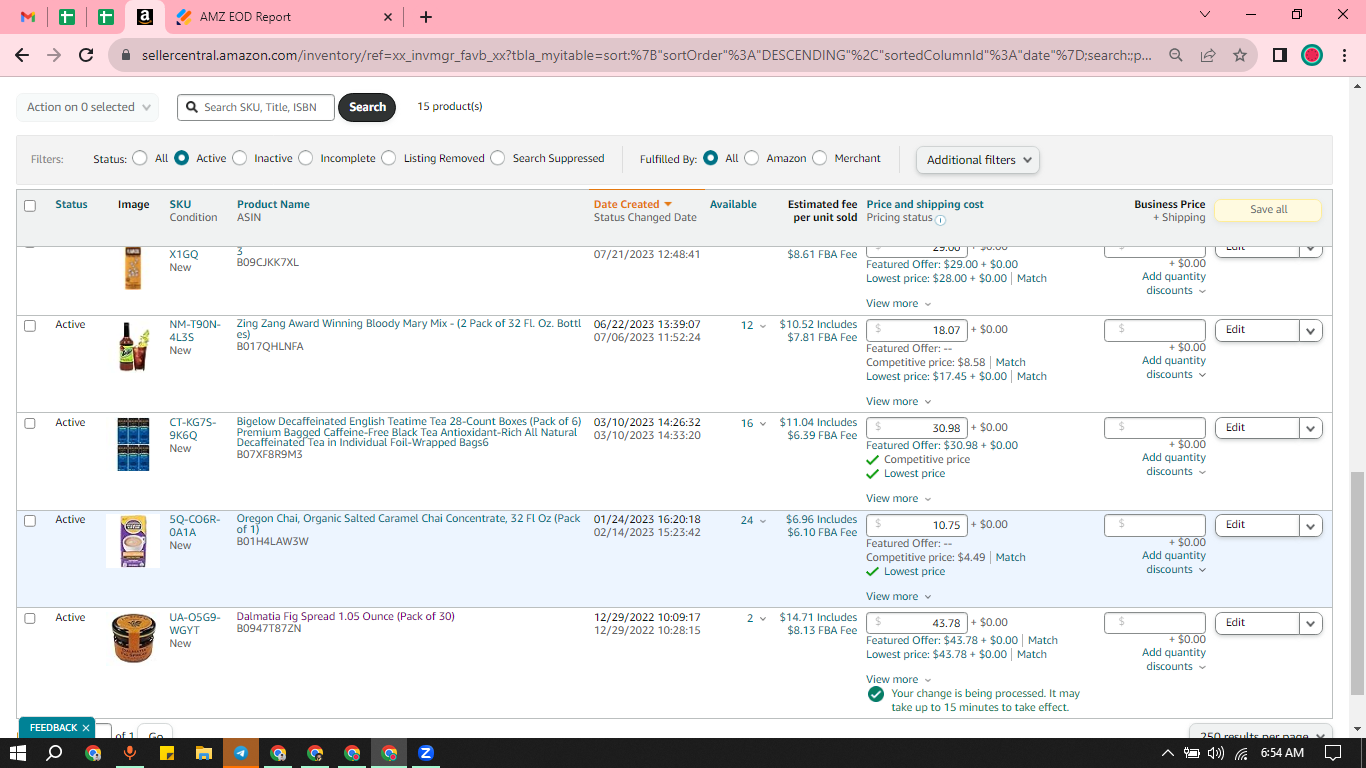Switch to Zoom on the taskbar
This screenshot has height=768, width=1366.
tap(426, 753)
